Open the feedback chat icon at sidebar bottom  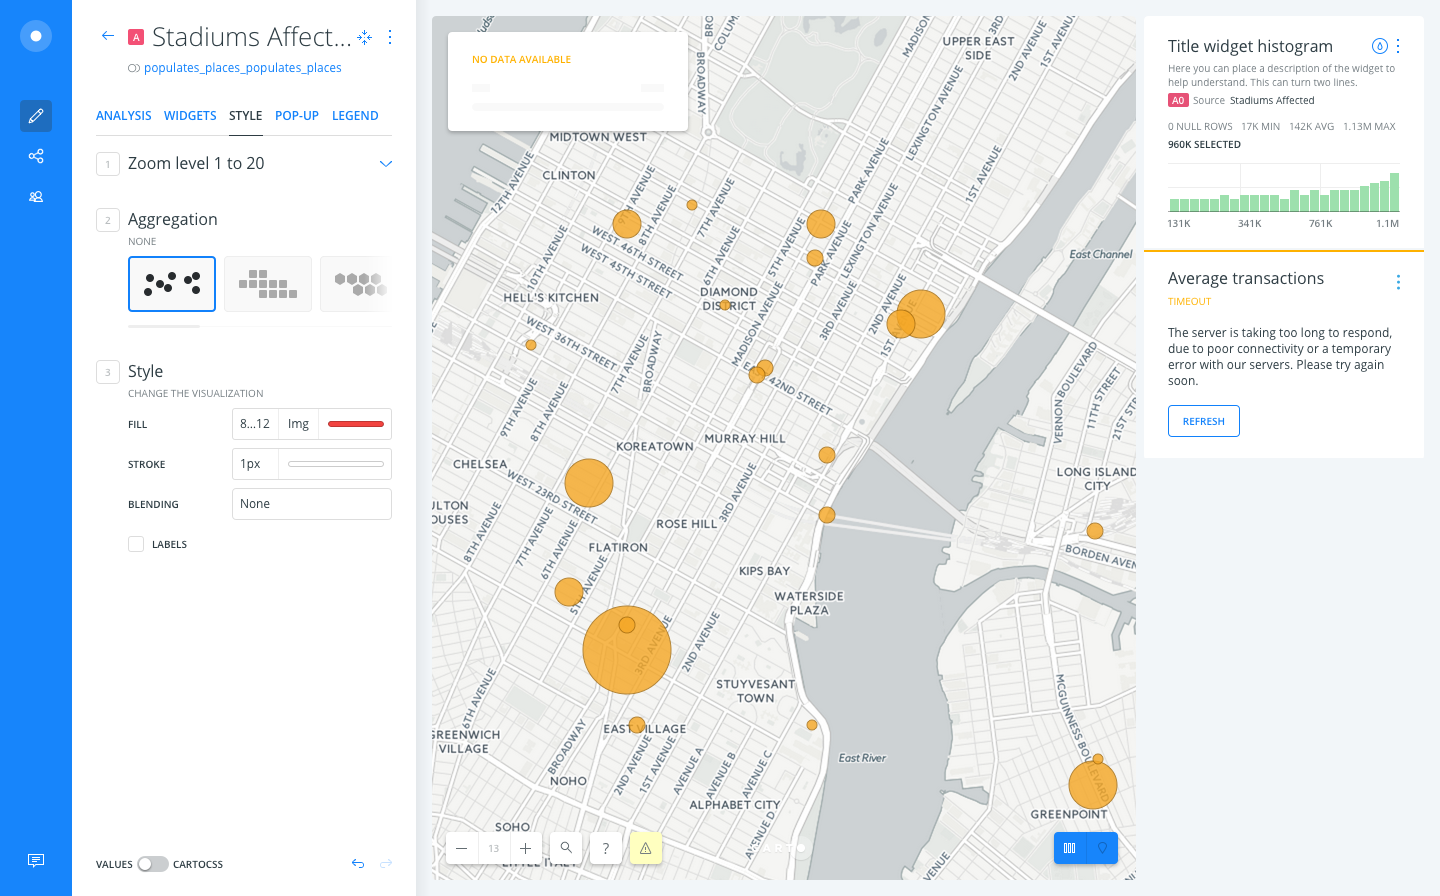tap(36, 860)
